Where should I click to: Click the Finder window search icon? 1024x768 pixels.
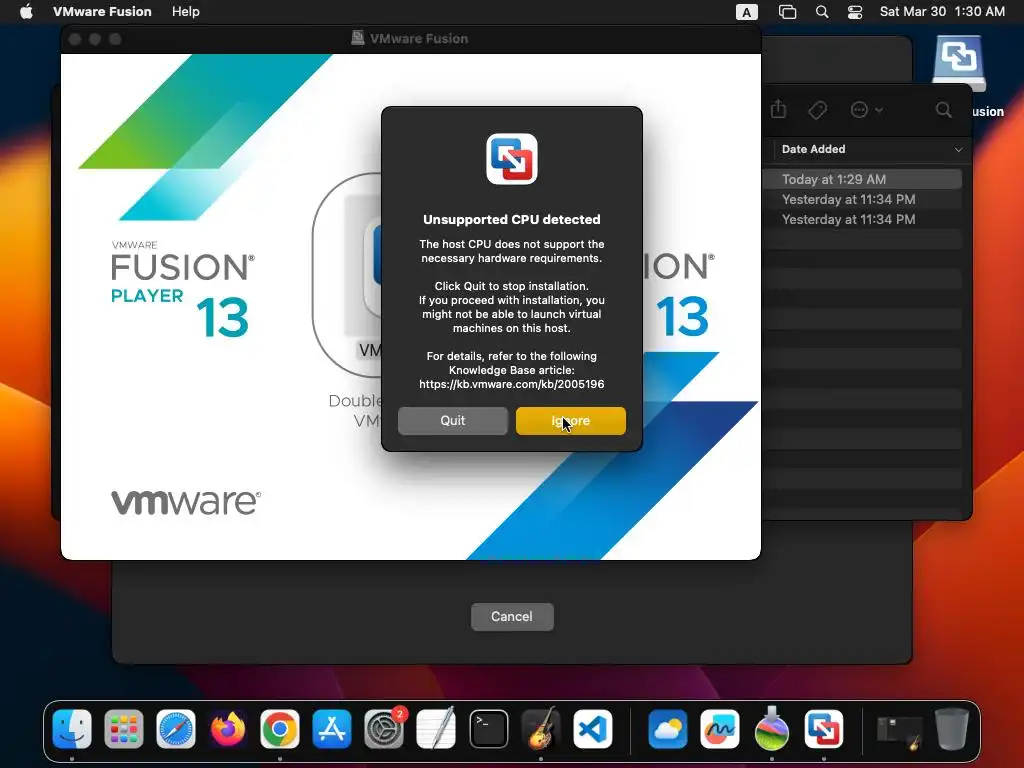coord(943,110)
